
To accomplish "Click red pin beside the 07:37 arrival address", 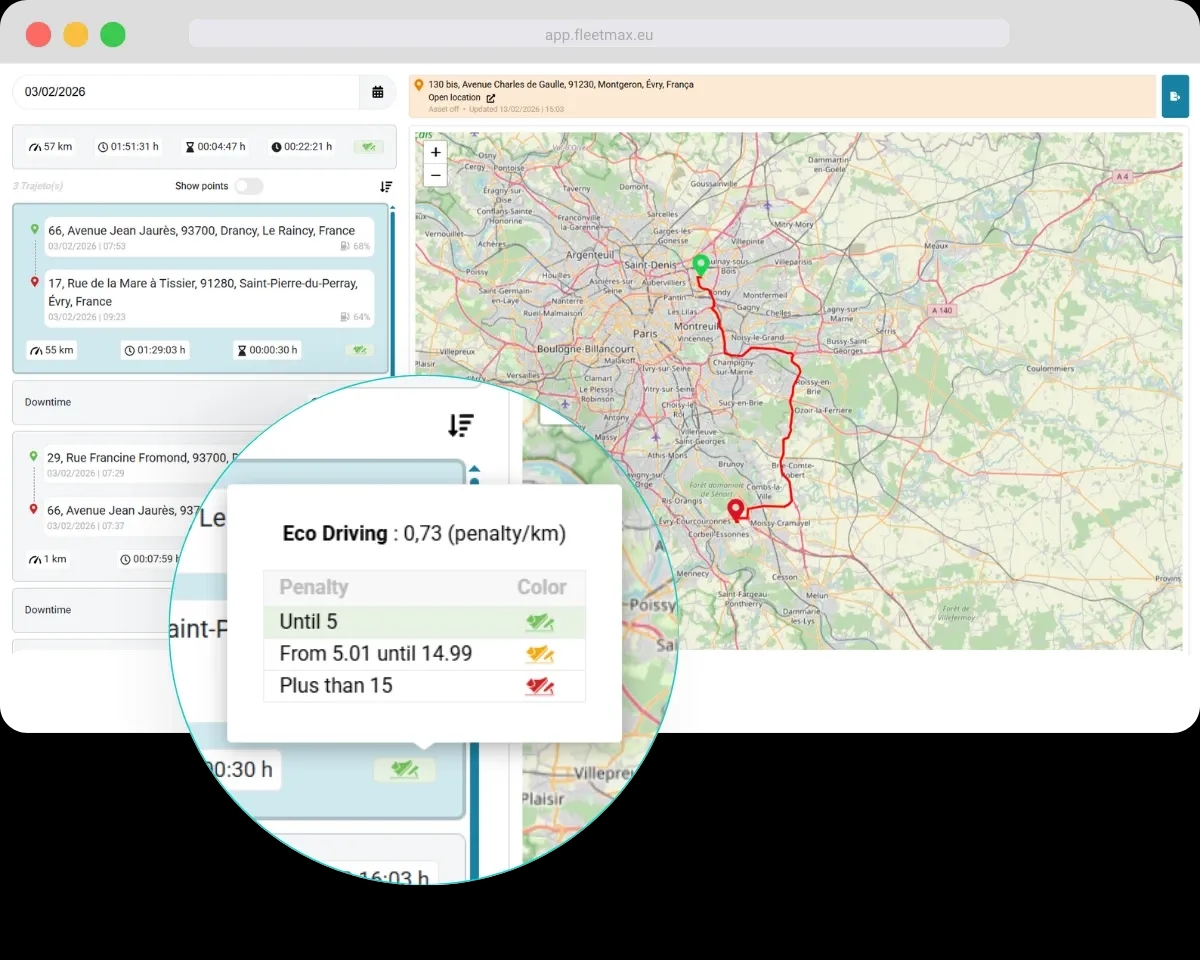I will (34, 509).
